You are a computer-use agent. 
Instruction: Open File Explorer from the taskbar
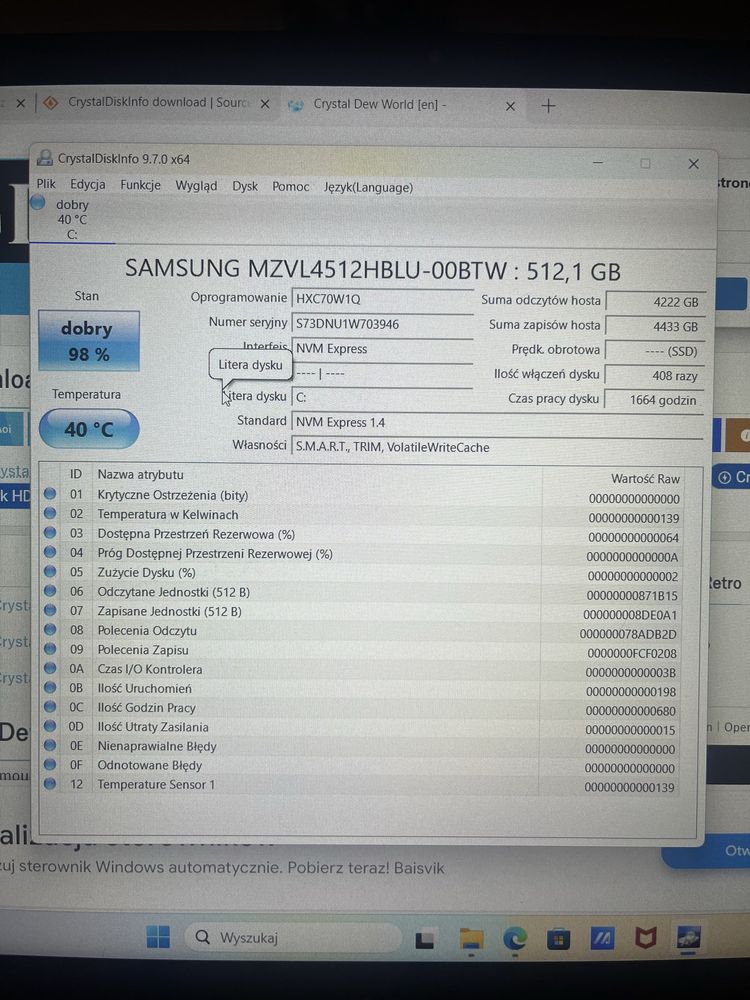(472, 939)
